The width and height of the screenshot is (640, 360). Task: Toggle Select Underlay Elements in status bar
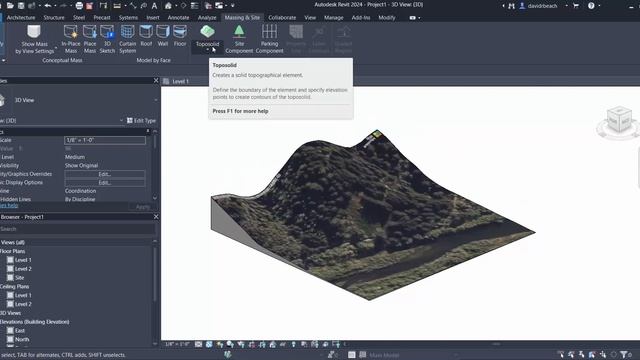point(571,355)
